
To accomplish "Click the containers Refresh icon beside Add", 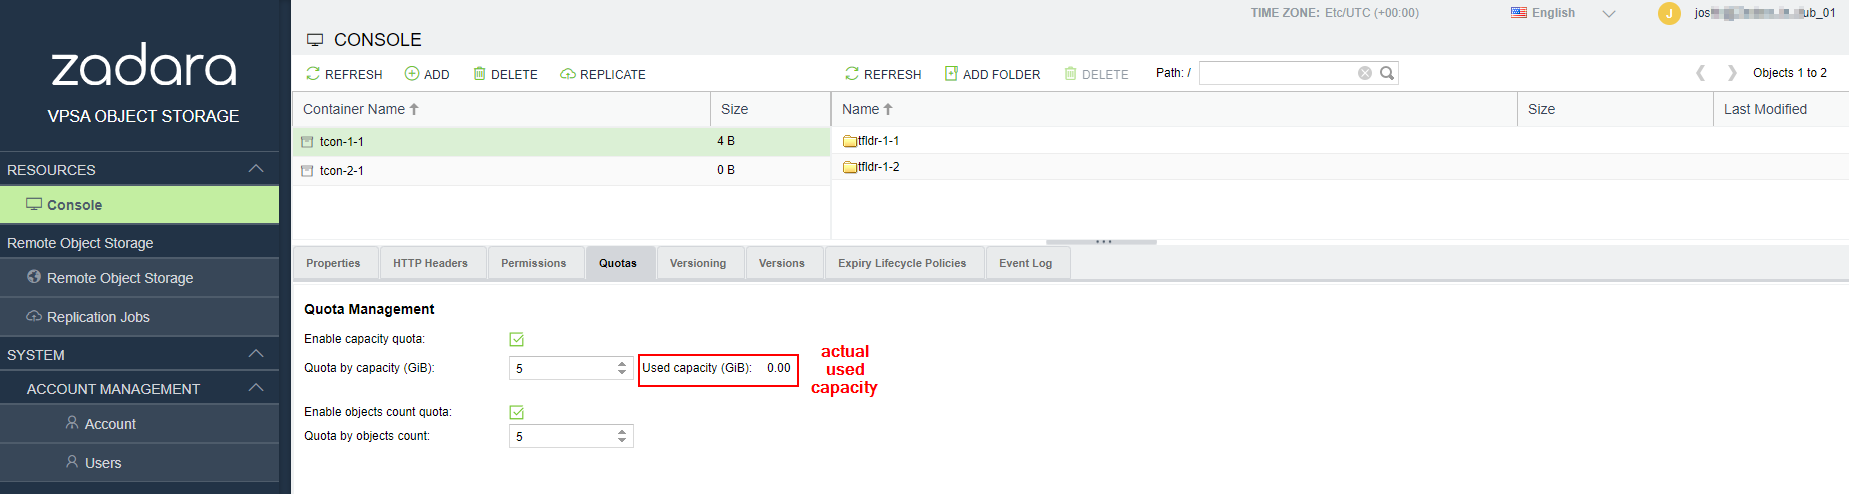I will click(x=313, y=74).
